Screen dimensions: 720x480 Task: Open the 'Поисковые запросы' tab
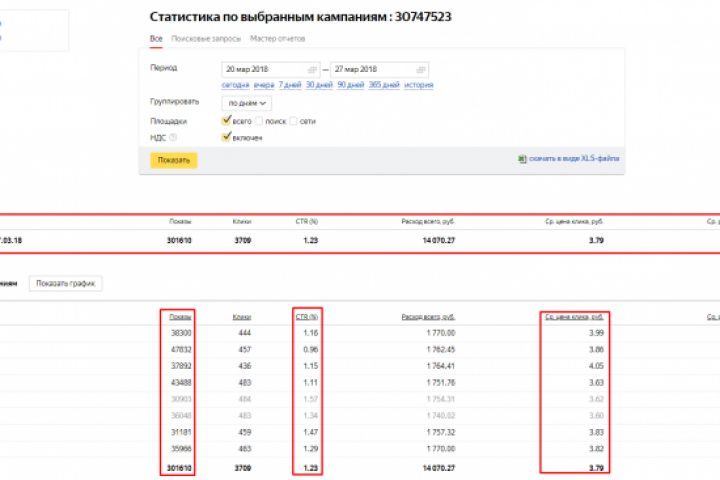point(206,39)
